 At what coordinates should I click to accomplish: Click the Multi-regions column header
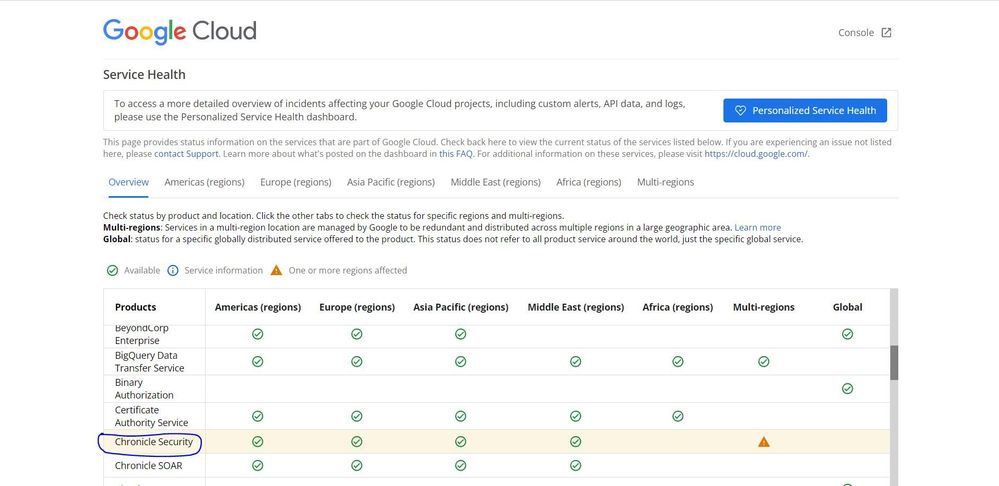764,307
